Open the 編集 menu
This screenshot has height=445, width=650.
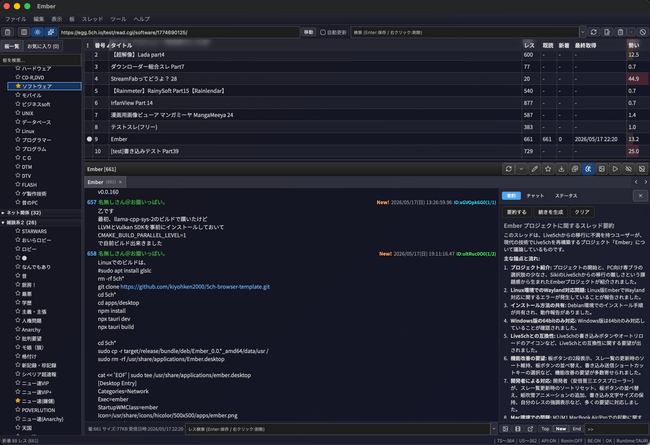39,19
